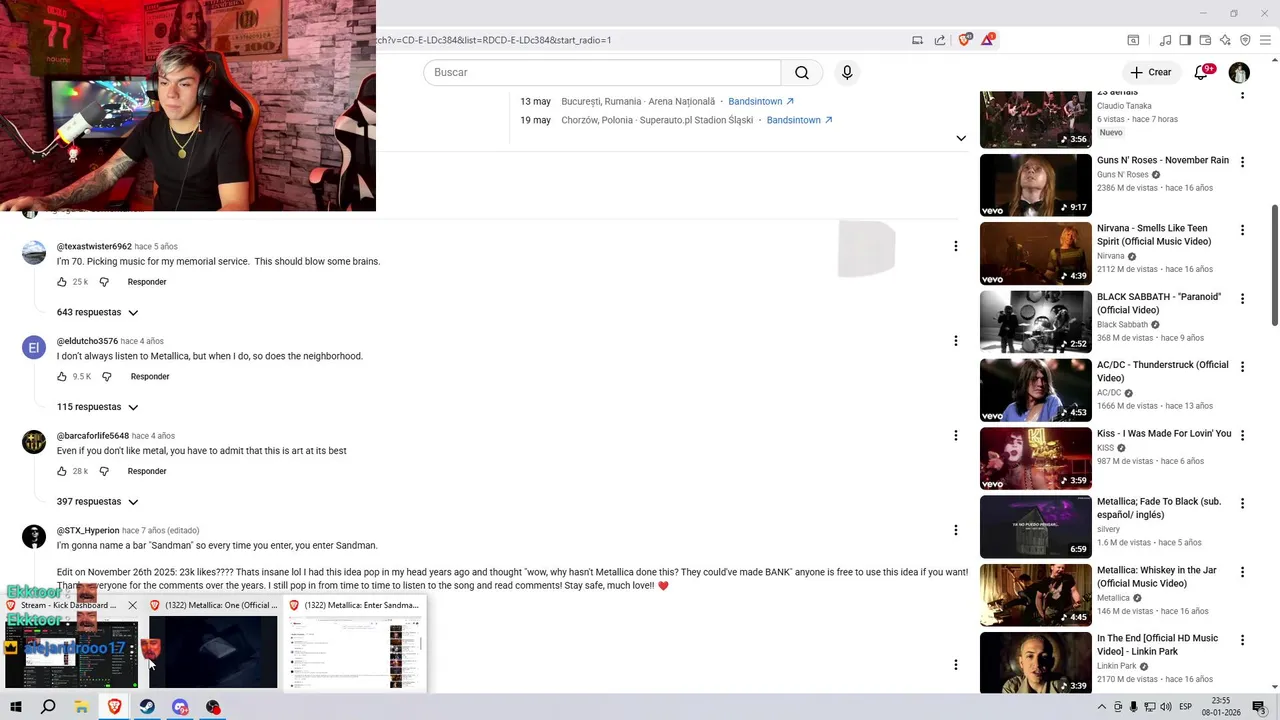
Task: Open YouTube notifications bell
Action: pyautogui.click(x=1201, y=72)
